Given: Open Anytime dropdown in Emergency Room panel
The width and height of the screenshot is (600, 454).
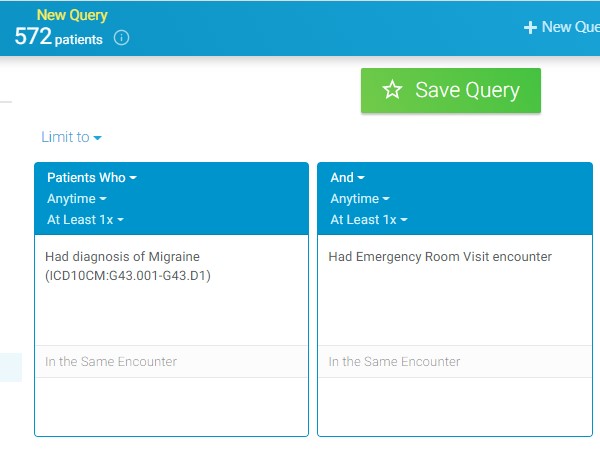Looking at the screenshot, I should [x=360, y=199].
